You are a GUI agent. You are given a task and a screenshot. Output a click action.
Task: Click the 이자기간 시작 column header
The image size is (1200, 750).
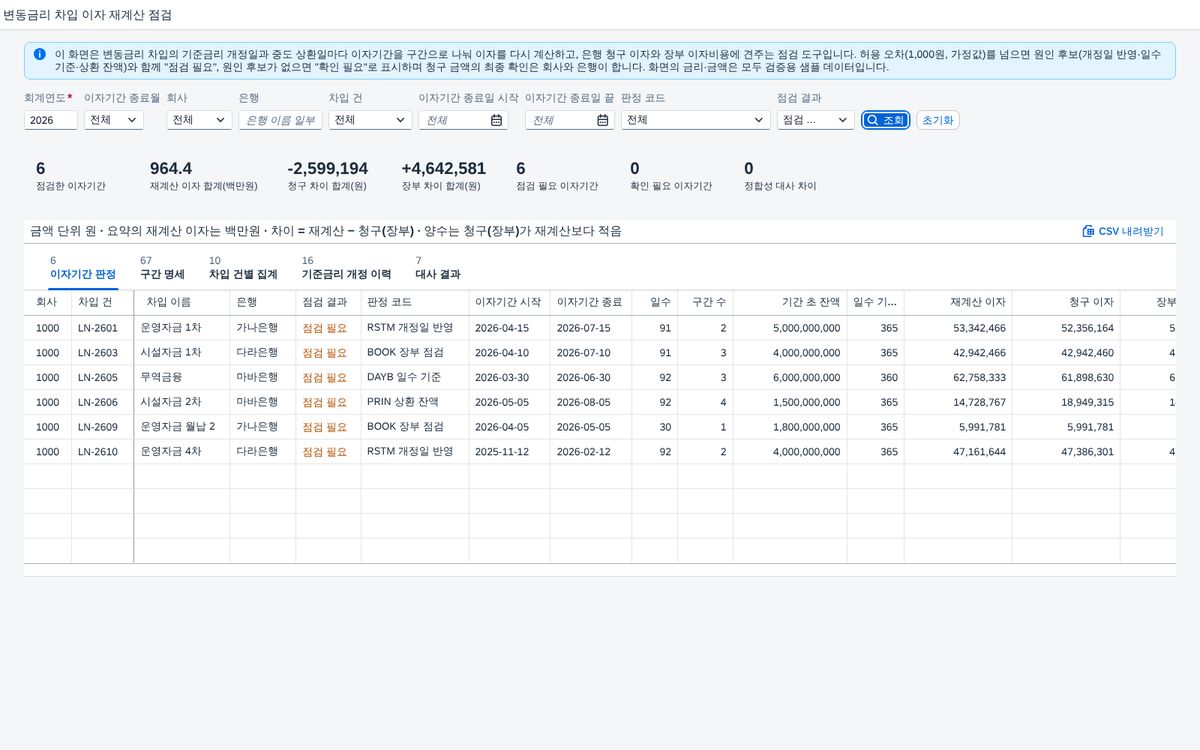[509, 302]
